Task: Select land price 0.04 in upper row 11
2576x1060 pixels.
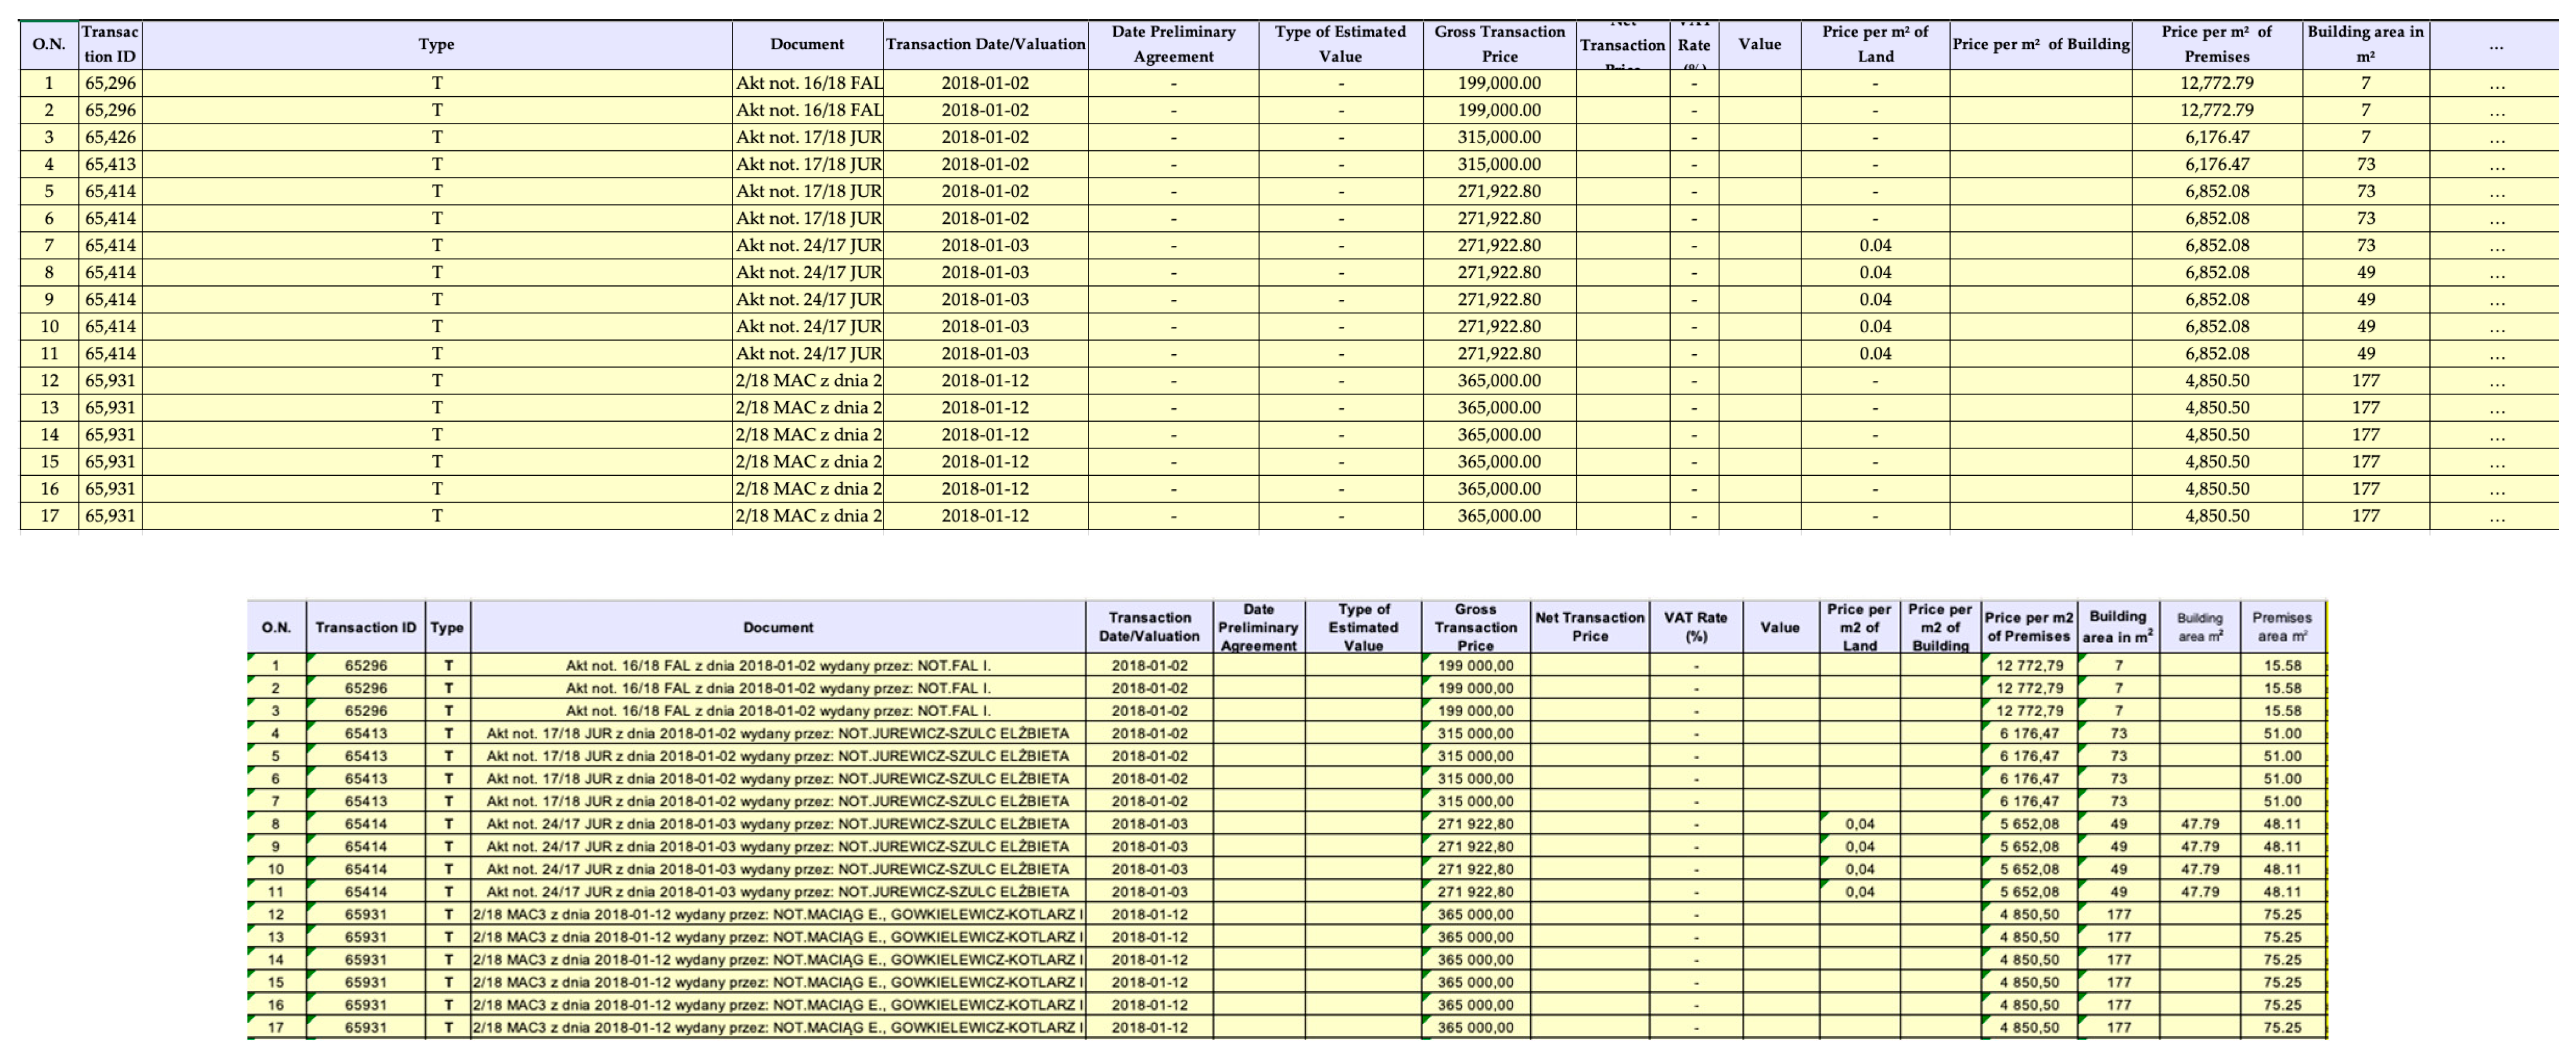Action: click(x=1875, y=353)
